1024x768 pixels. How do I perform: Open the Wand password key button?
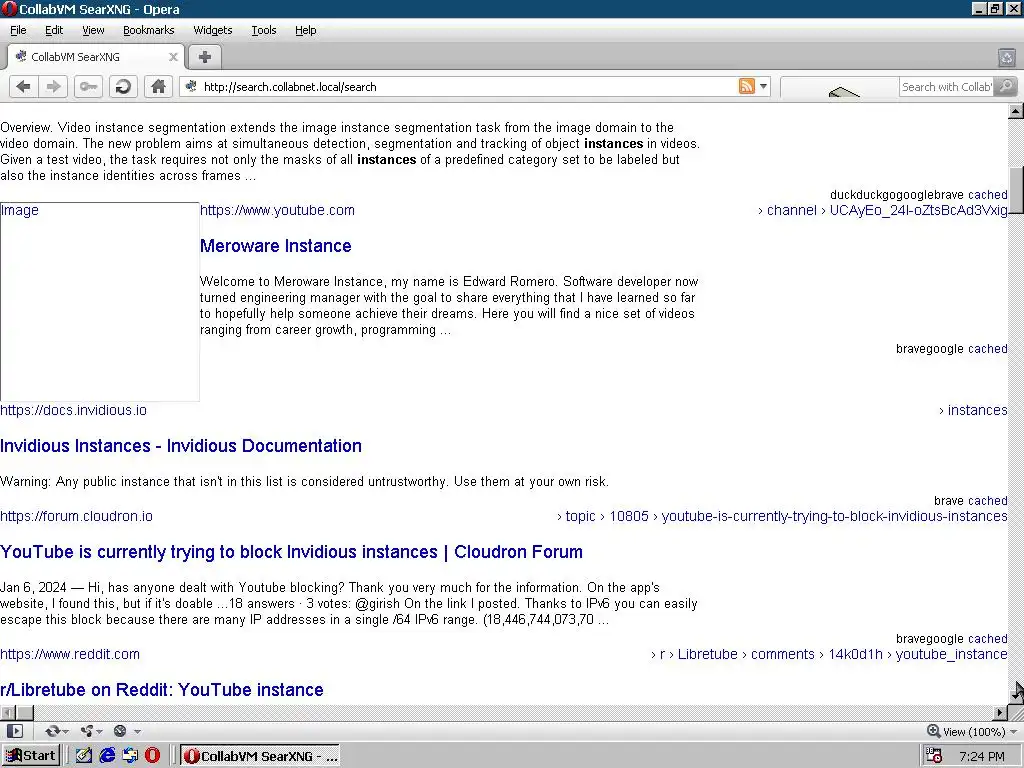point(88,87)
